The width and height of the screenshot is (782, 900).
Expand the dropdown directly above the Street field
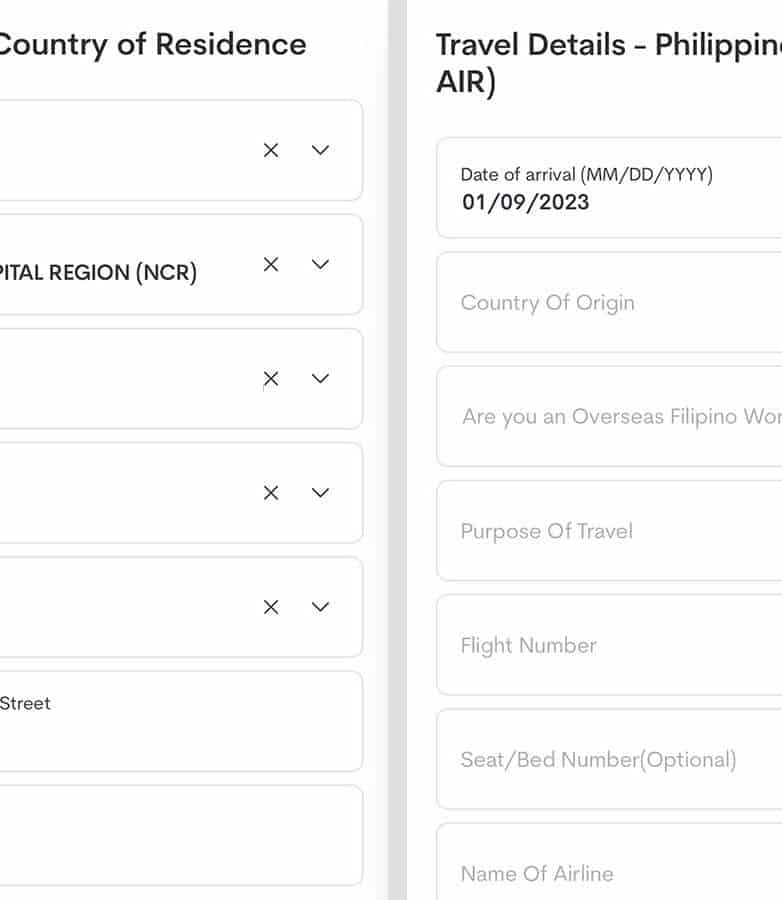click(320, 607)
